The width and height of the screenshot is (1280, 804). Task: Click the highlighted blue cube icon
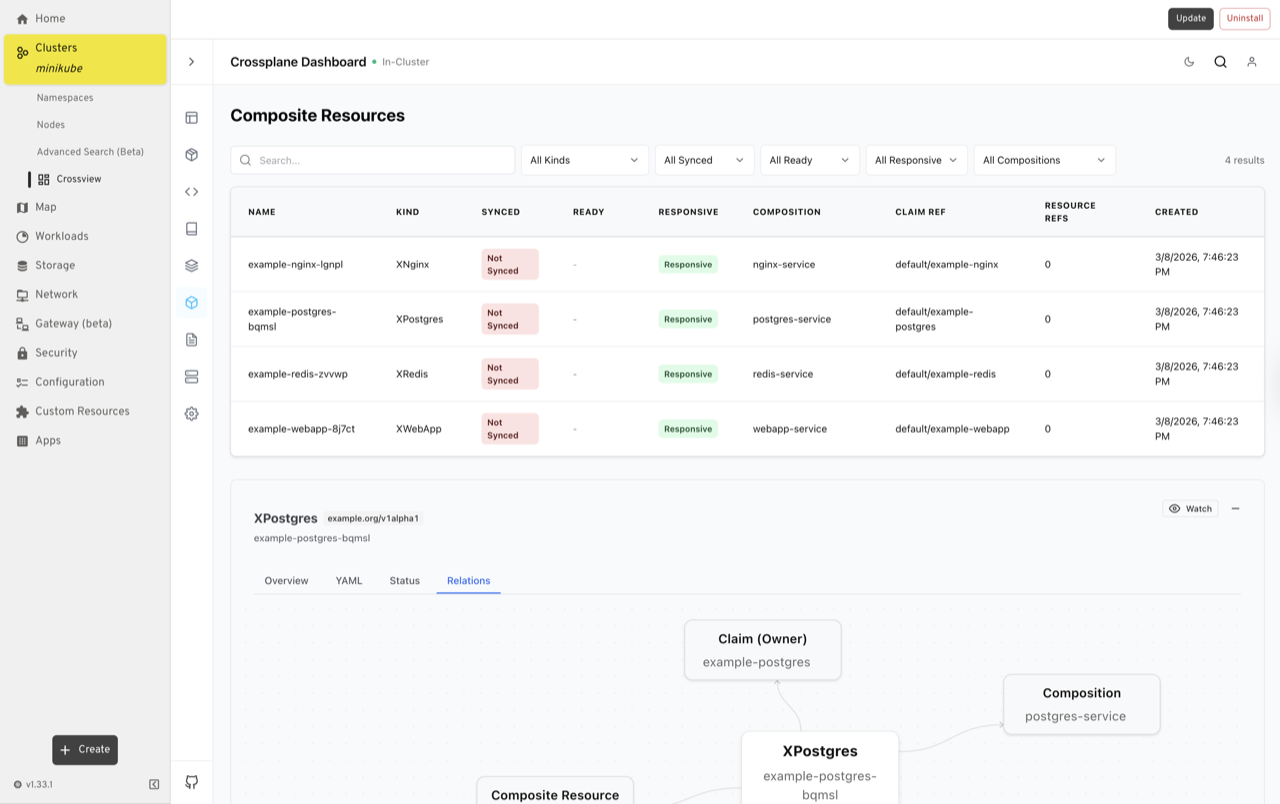(191, 303)
